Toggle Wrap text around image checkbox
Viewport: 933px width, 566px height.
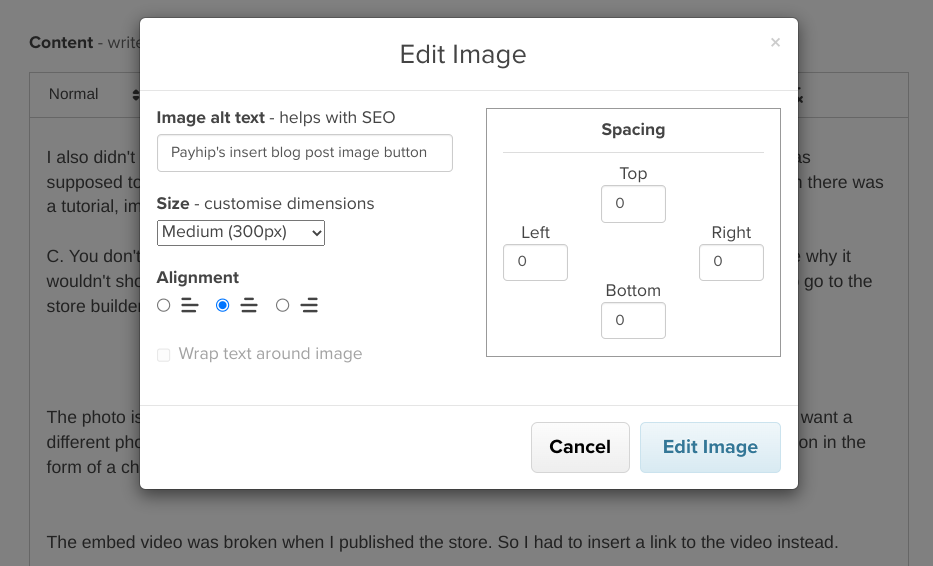click(x=164, y=355)
